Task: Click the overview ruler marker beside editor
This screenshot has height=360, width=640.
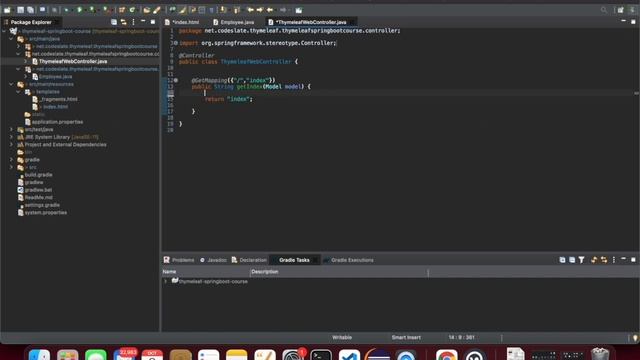Action: click(x=636, y=93)
